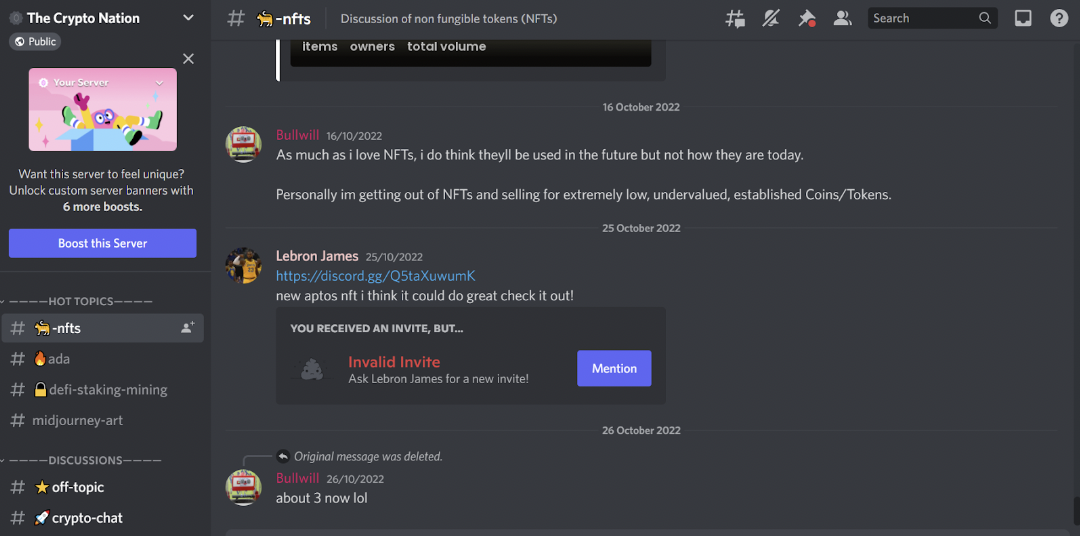Screen dimensions: 1080x536
Task: Select the midjourney-art channel
Action: (x=77, y=420)
